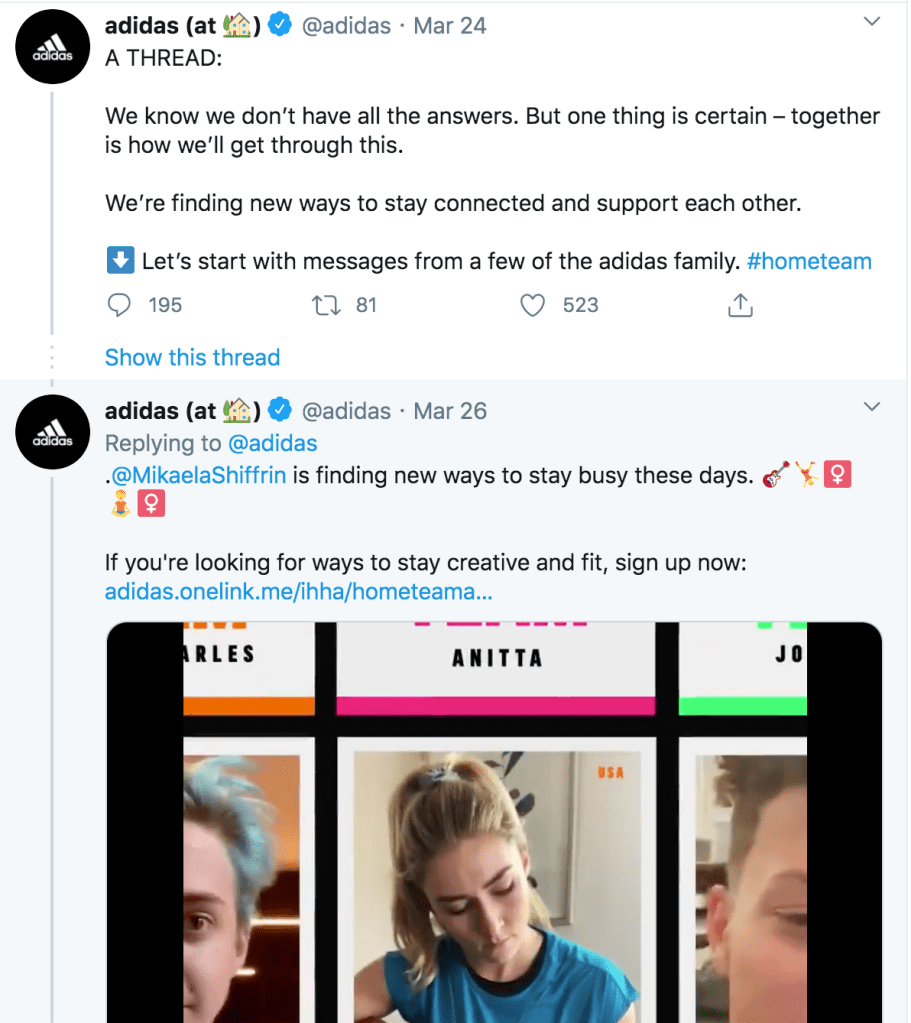Open the Mar 26 tweet timestamp
911x1023 pixels.
[x=450, y=410]
